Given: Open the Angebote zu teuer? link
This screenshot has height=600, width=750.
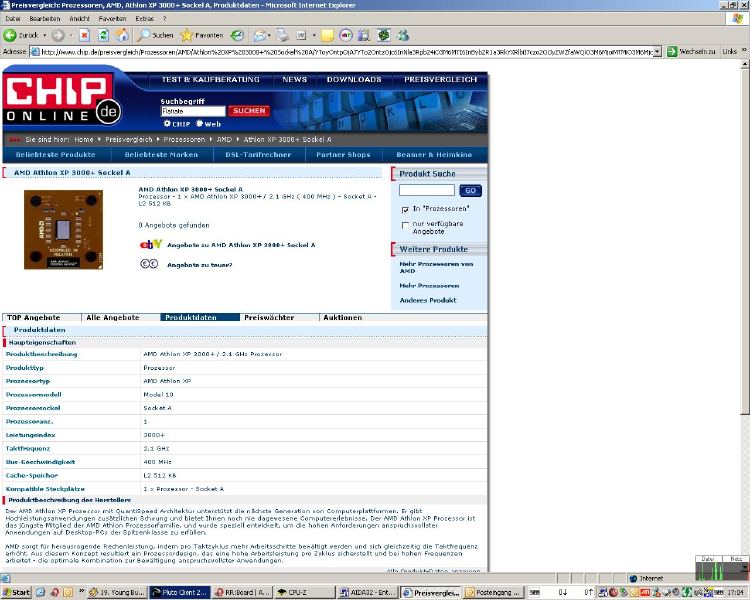Looking at the screenshot, I should click(x=199, y=265).
